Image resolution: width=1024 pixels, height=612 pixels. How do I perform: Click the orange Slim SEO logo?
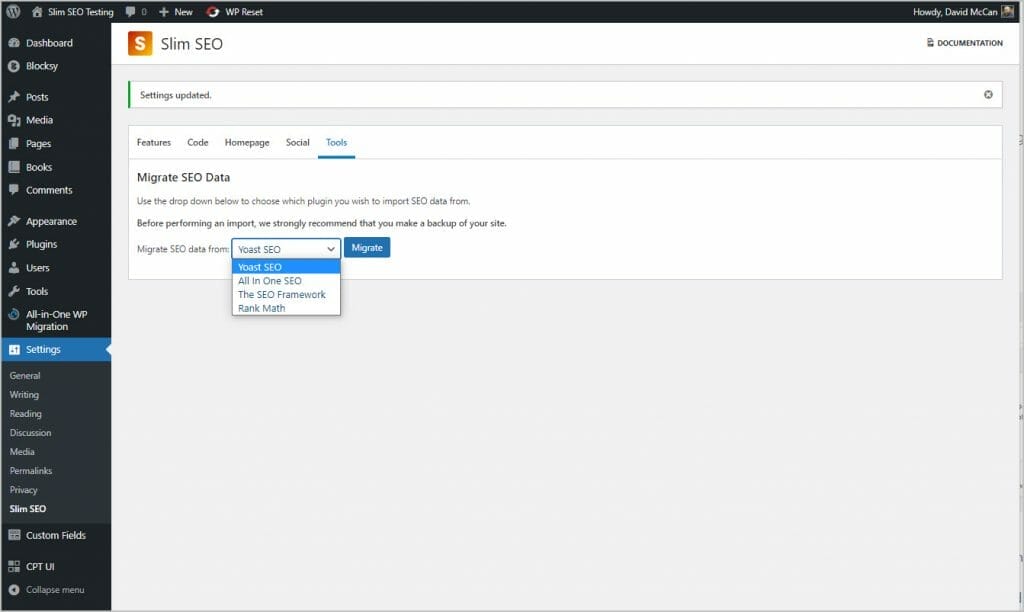point(140,44)
